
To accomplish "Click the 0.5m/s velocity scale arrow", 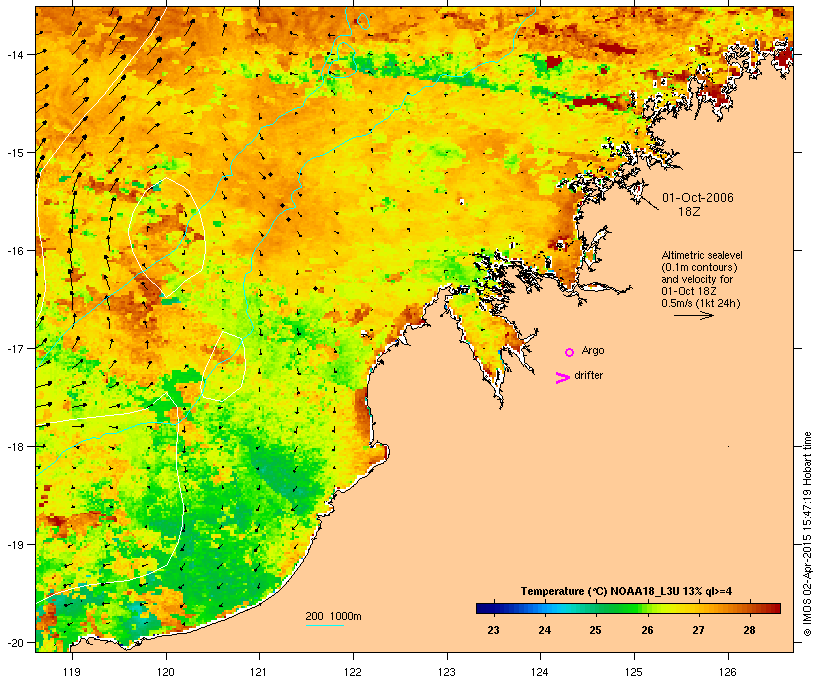I will (x=693, y=315).
